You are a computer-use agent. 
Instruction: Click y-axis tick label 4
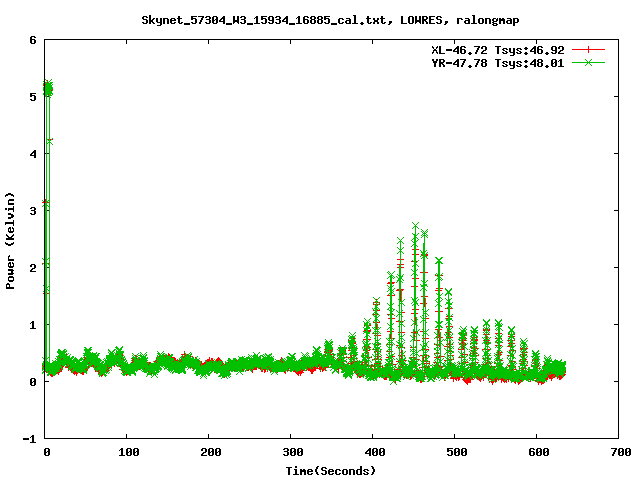coord(33,154)
